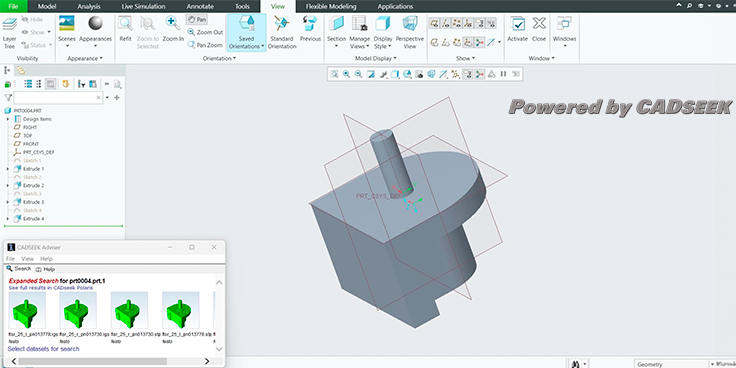
Task: Click the Standard Orientation button
Action: tap(282, 32)
